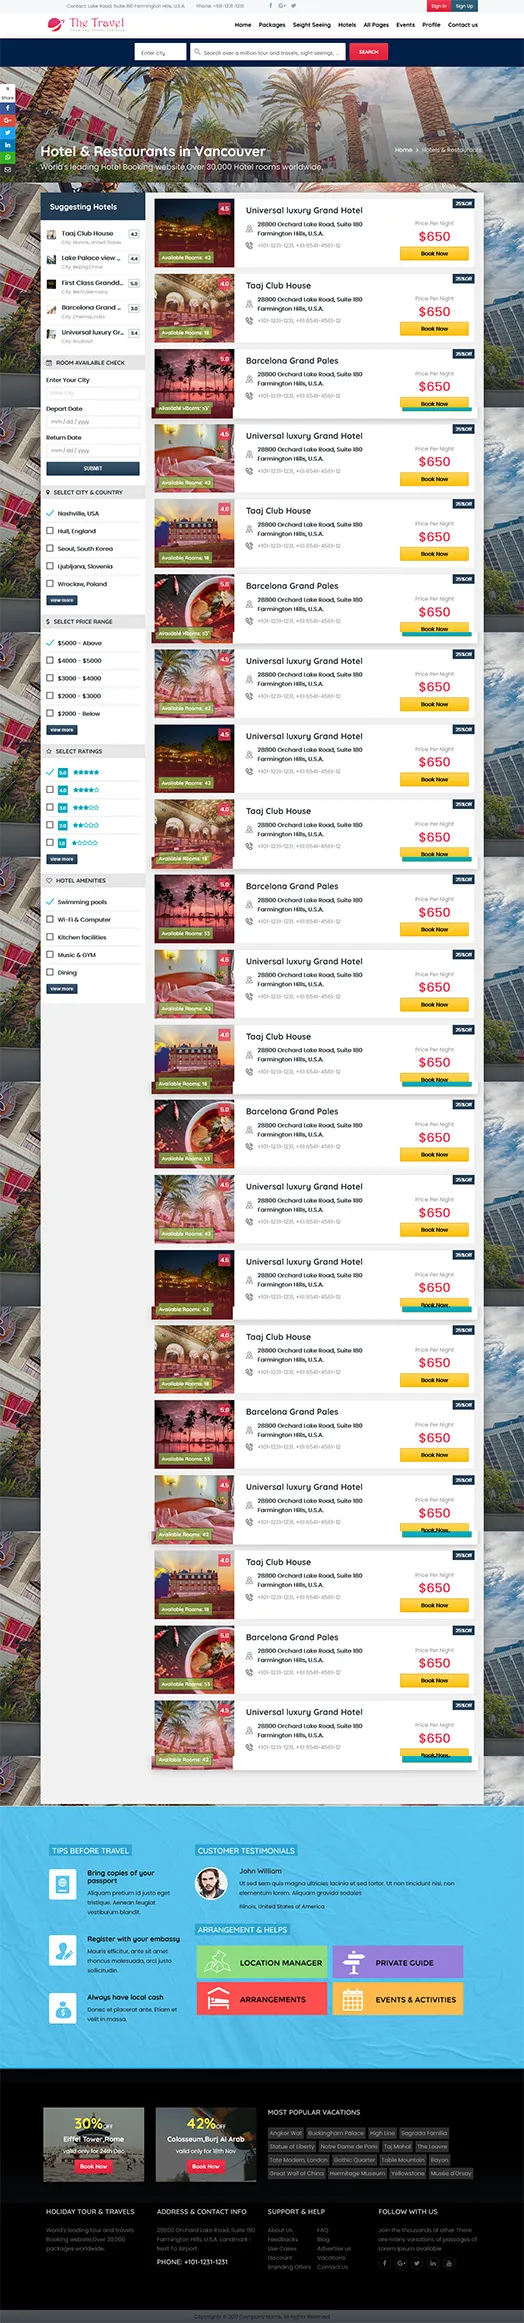Open the Packages menu item

(272, 25)
